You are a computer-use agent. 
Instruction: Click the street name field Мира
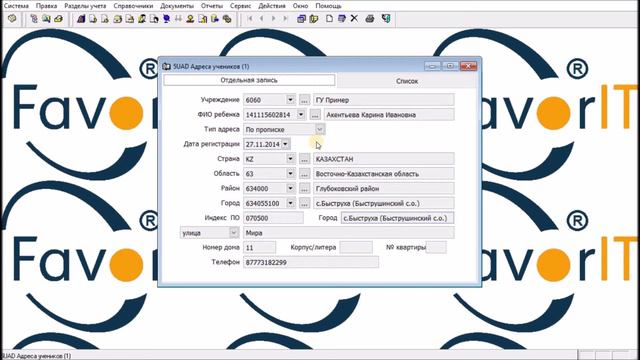pos(349,233)
